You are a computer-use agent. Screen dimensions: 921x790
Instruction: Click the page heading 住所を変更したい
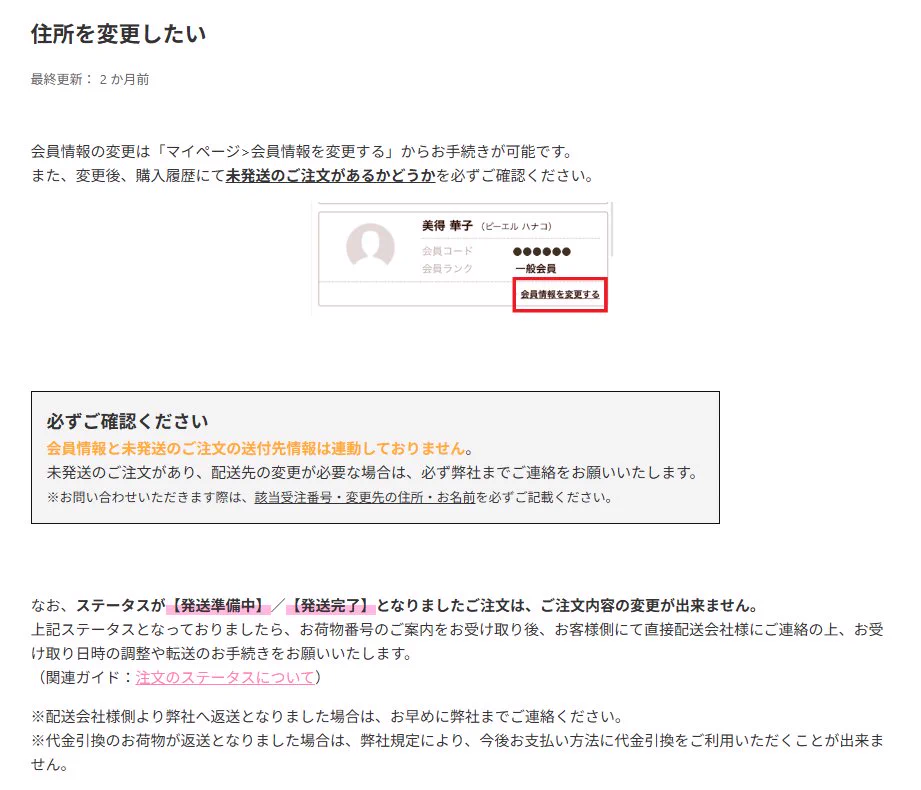pos(118,33)
